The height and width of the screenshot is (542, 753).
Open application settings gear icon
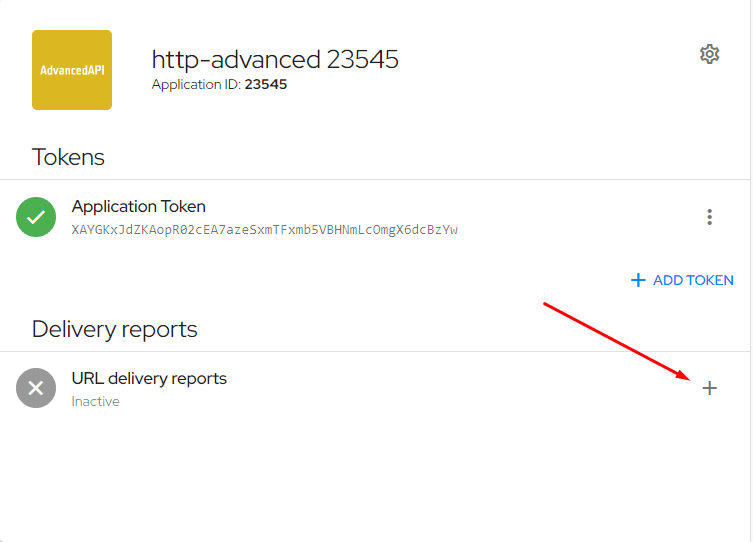pos(709,54)
